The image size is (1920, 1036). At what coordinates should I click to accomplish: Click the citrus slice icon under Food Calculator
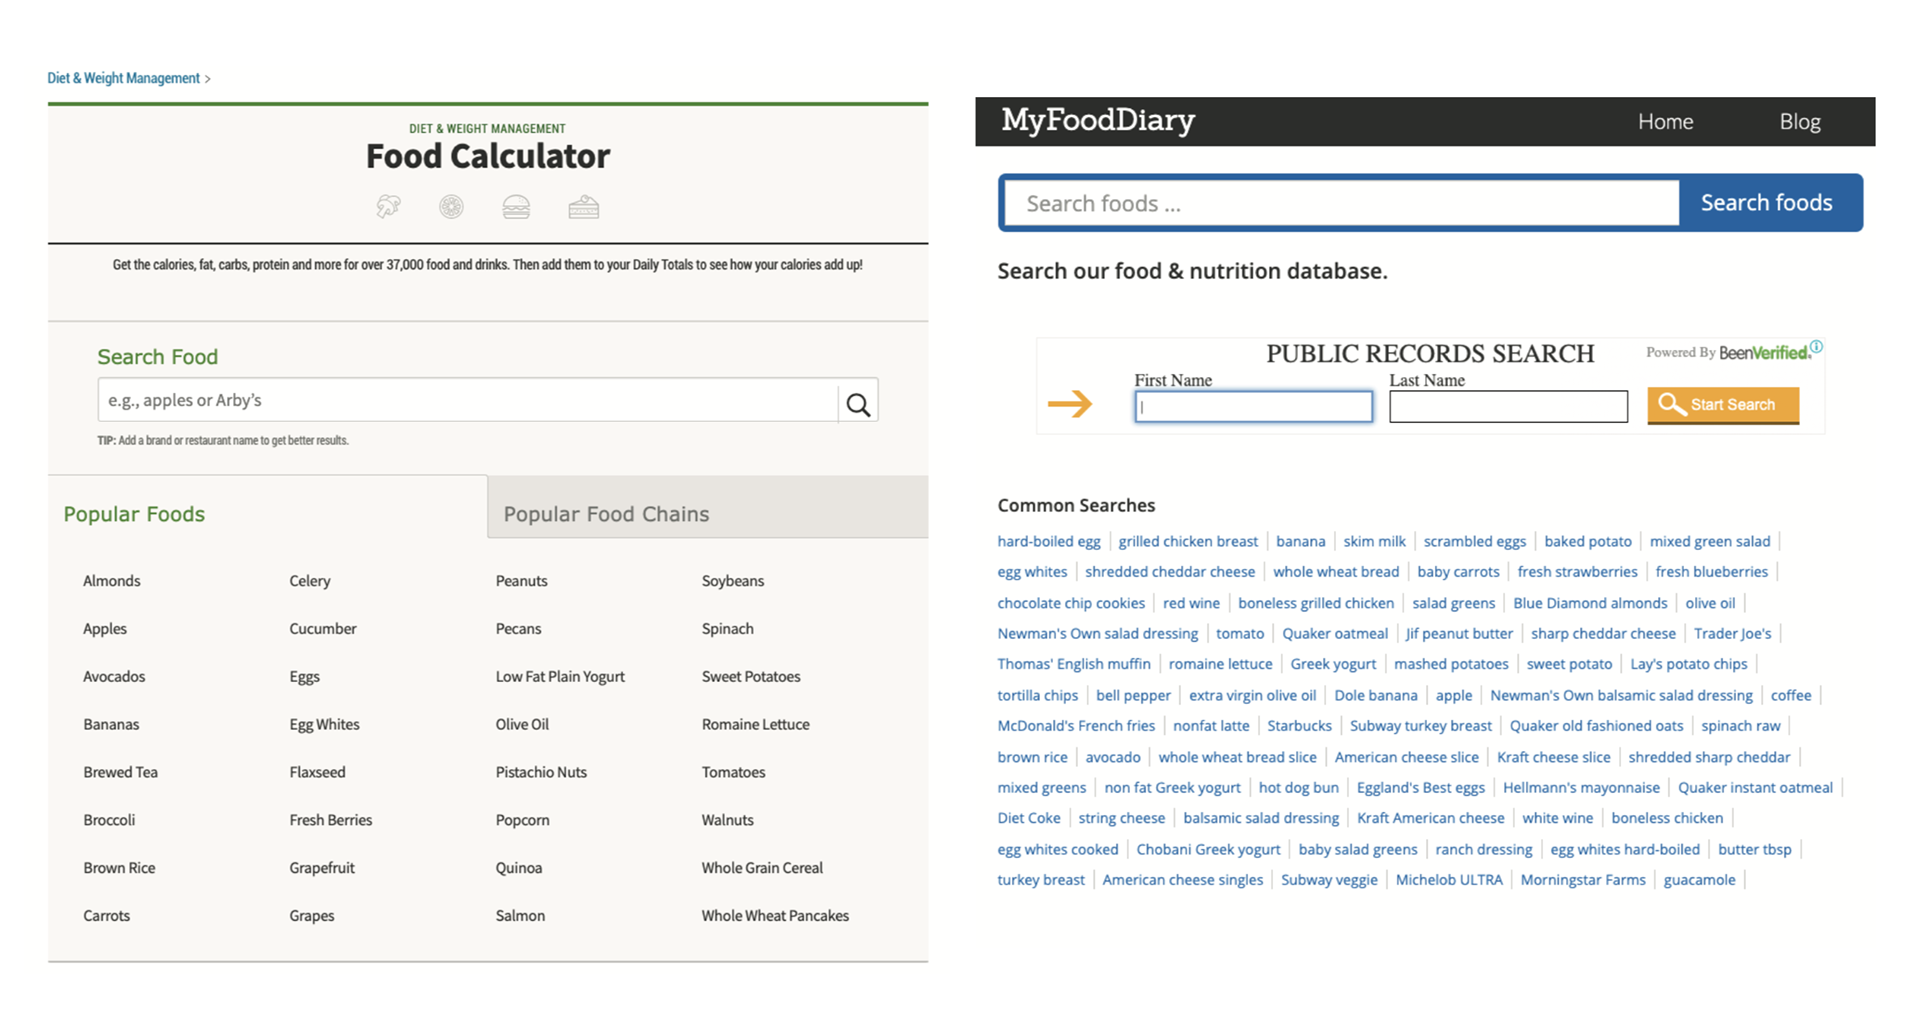point(451,207)
